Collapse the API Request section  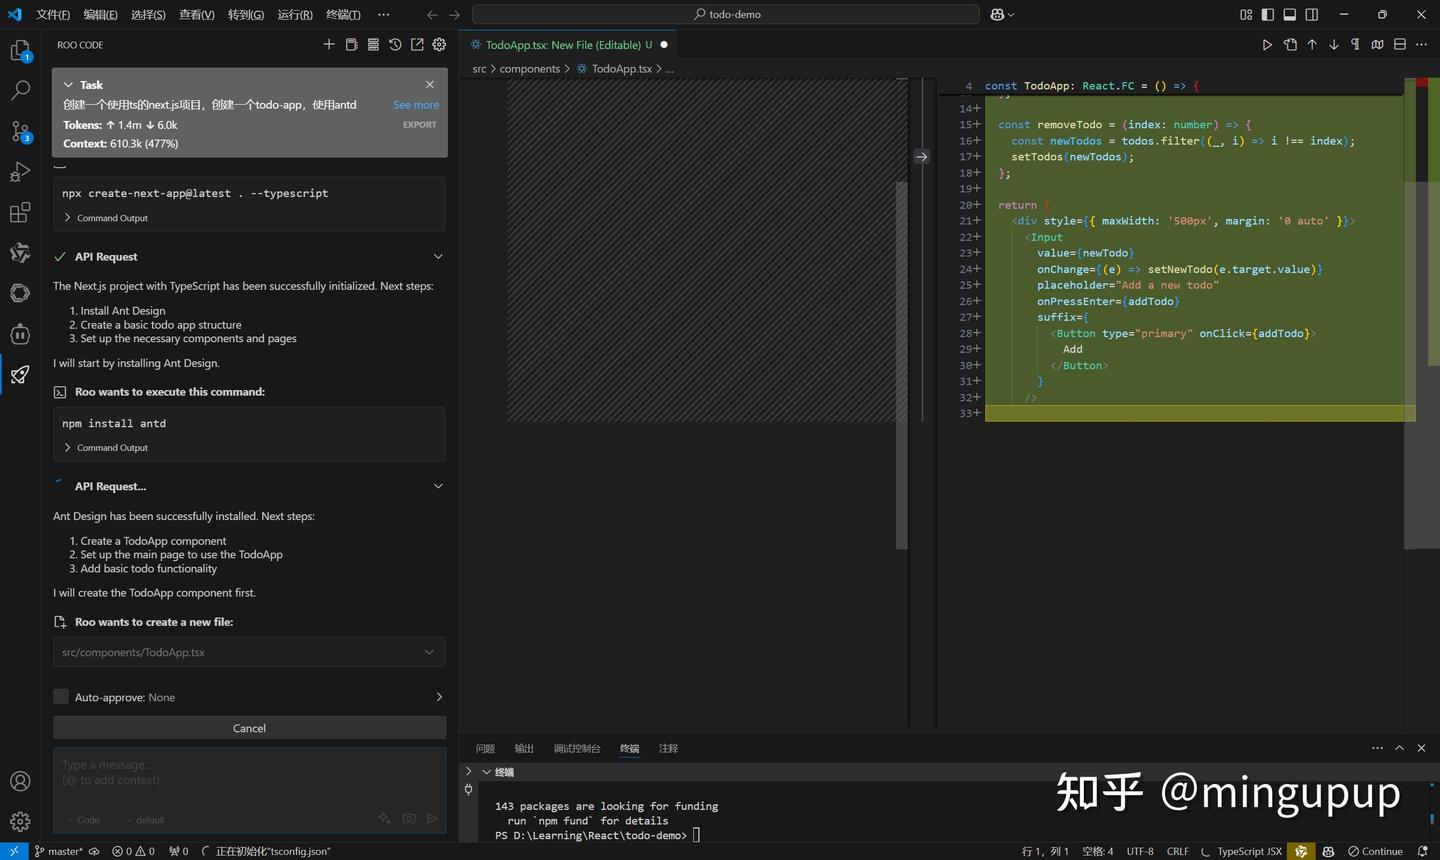(437, 256)
